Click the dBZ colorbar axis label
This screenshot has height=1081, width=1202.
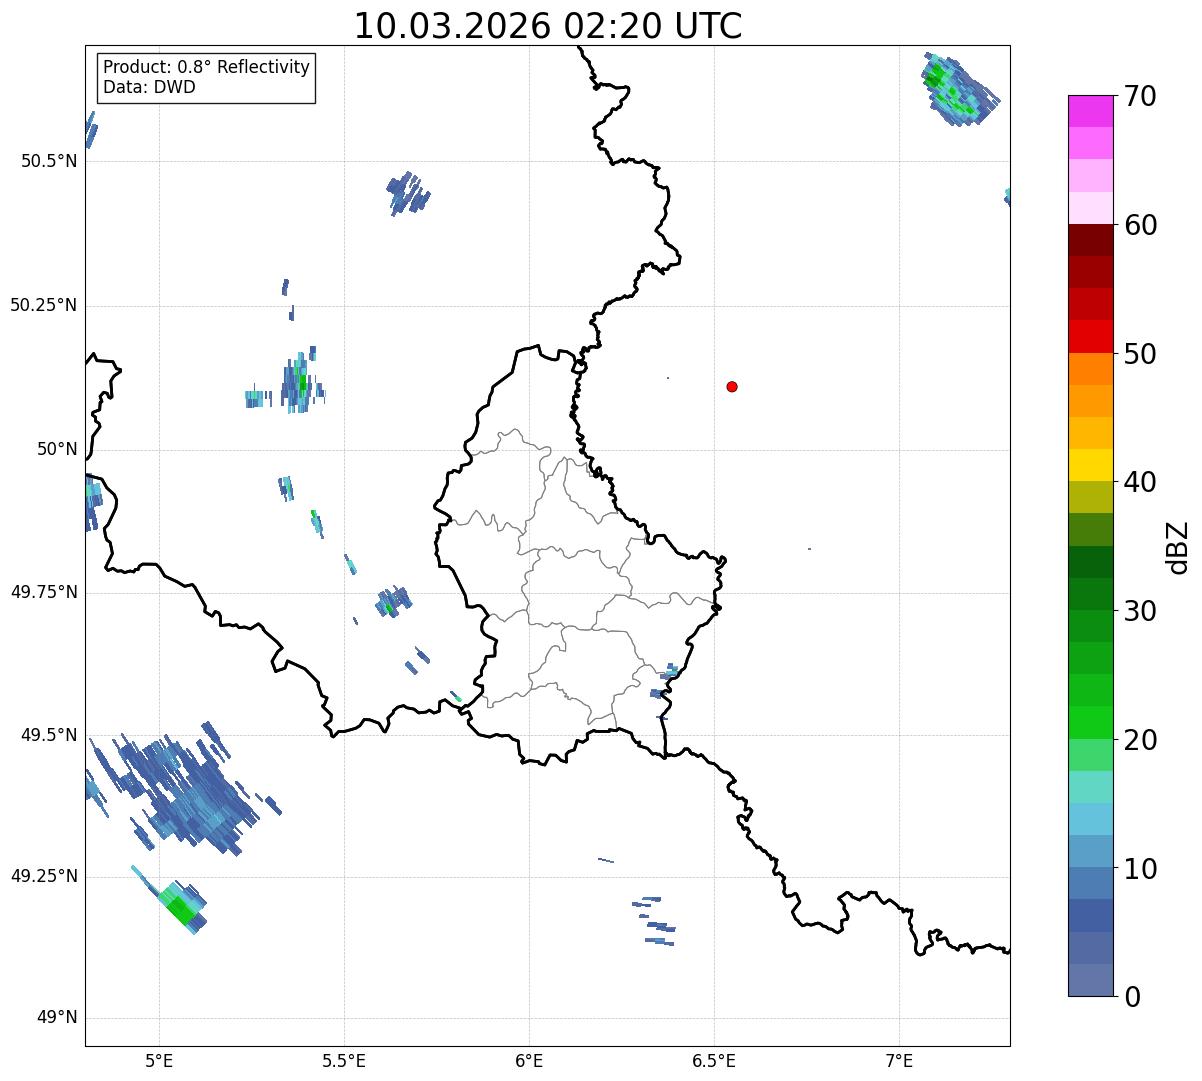pos(1178,546)
